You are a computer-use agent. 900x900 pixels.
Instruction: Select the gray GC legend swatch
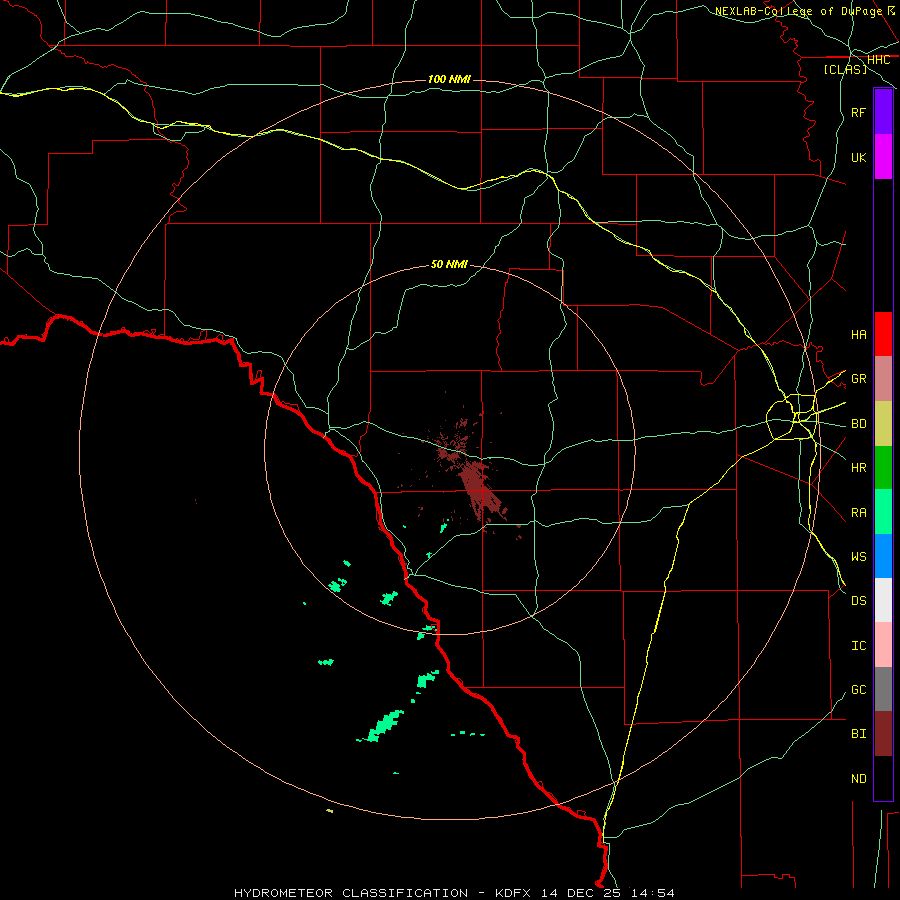(x=883, y=689)
